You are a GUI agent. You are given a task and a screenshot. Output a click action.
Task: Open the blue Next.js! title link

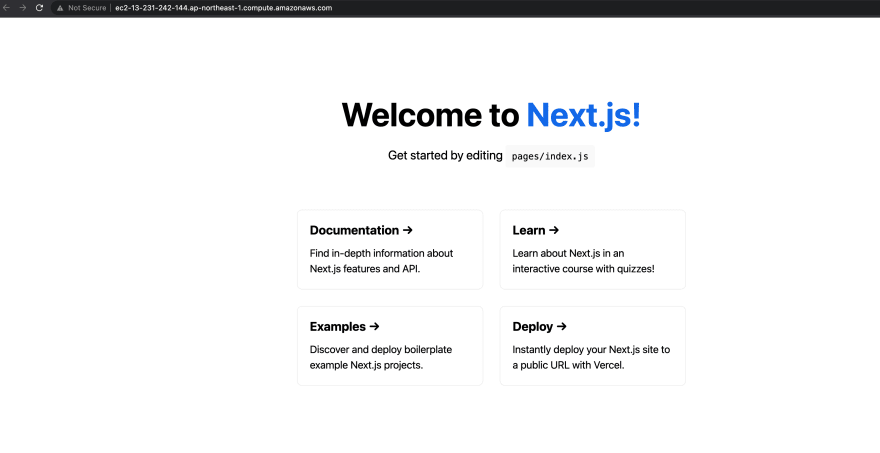(583, 115)
